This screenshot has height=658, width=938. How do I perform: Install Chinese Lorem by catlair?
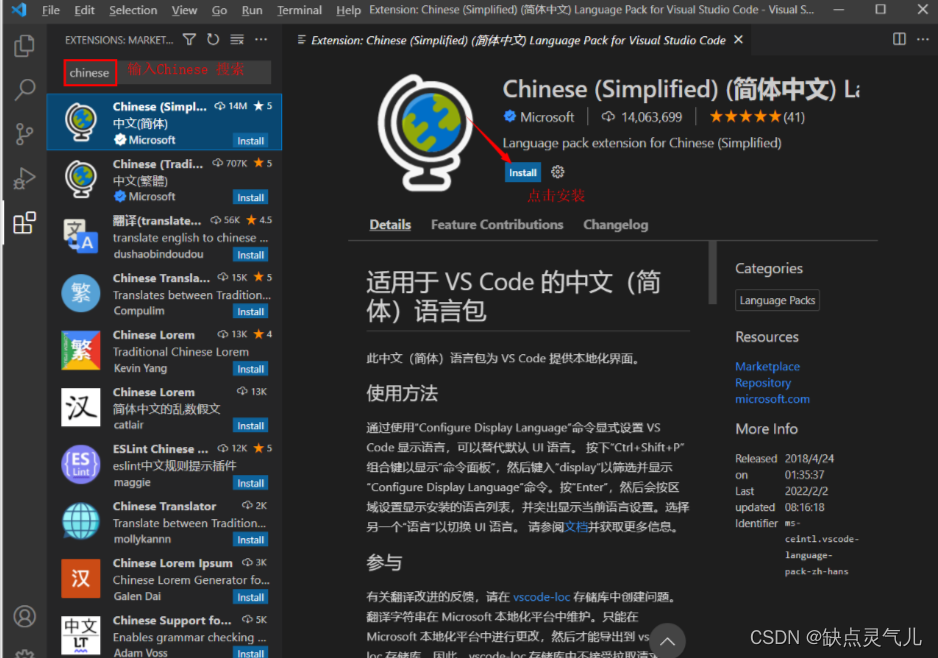click(x=250, y=427)
